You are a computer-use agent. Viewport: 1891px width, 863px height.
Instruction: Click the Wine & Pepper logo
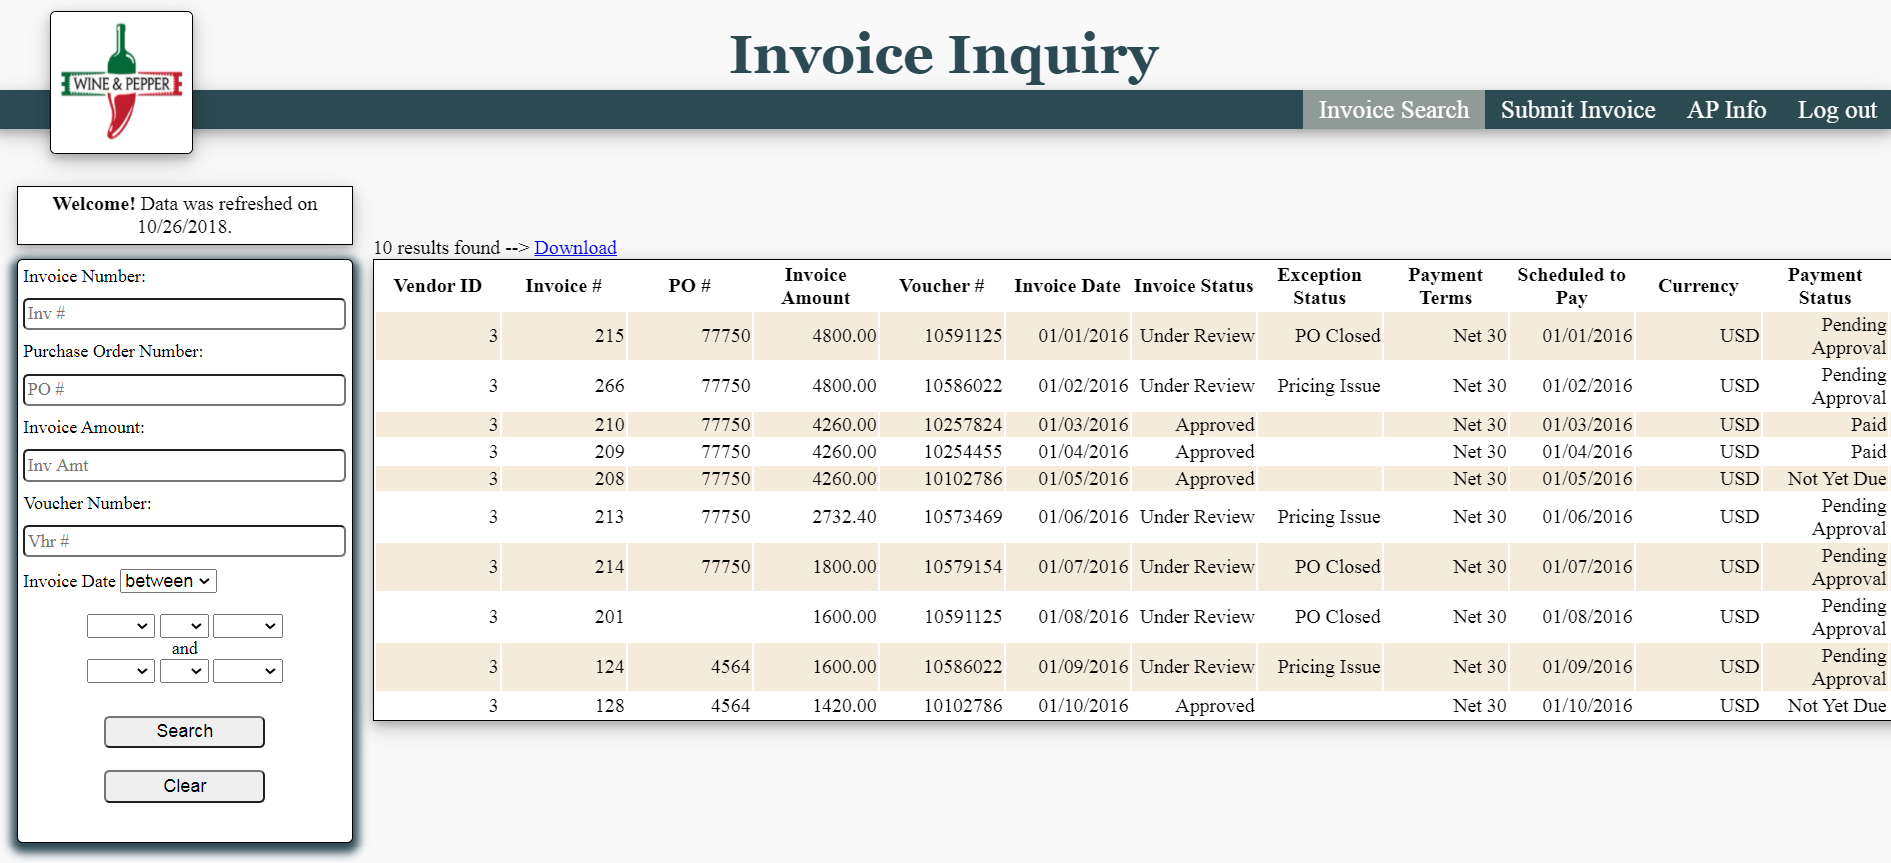point(121,83)
